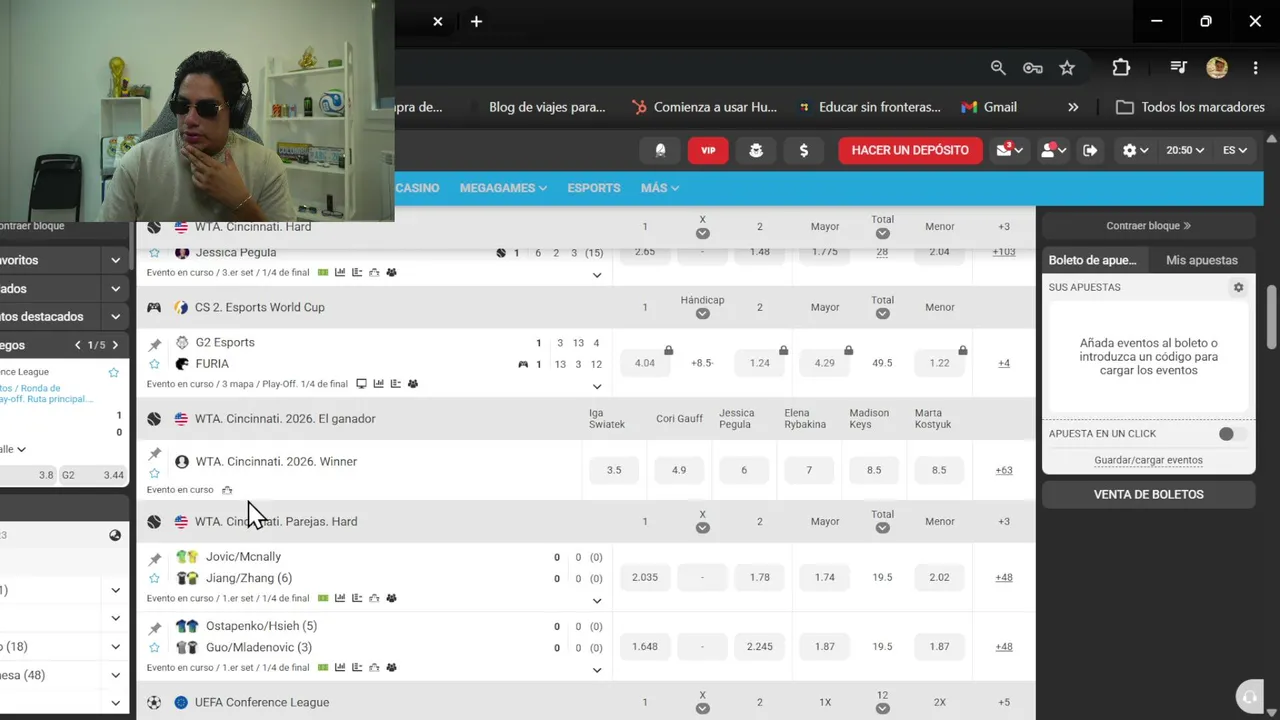1280x720 pixels.
Task: Open the X dropdown in WTA Parejas header
Action: pos(702,527)
